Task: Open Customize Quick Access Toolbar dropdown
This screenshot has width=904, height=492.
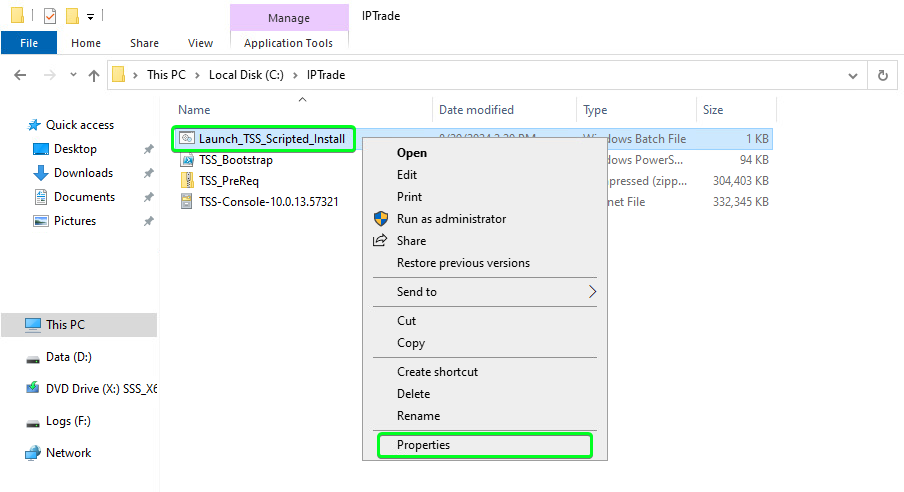Action: 91,17
